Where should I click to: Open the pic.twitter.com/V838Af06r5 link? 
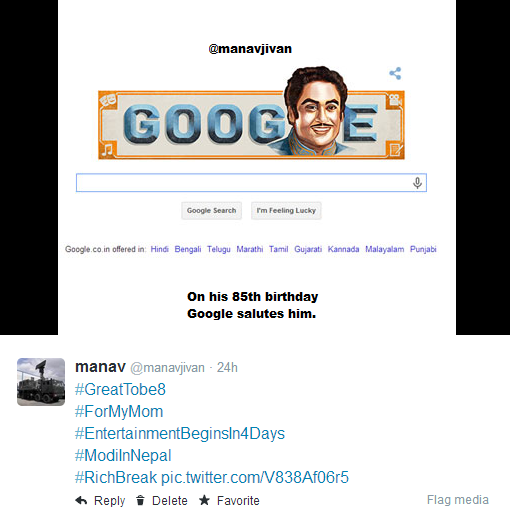click(x=255, y=477)
